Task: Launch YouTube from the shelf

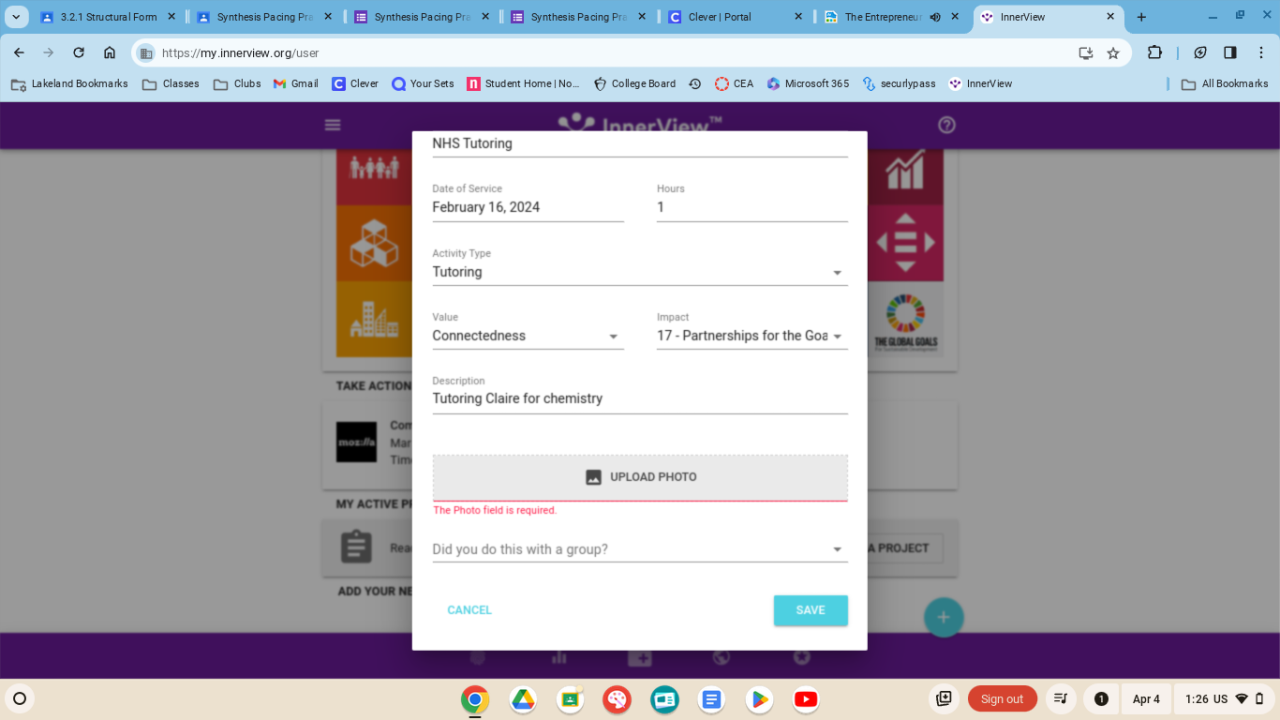Action: coord(806,699)
